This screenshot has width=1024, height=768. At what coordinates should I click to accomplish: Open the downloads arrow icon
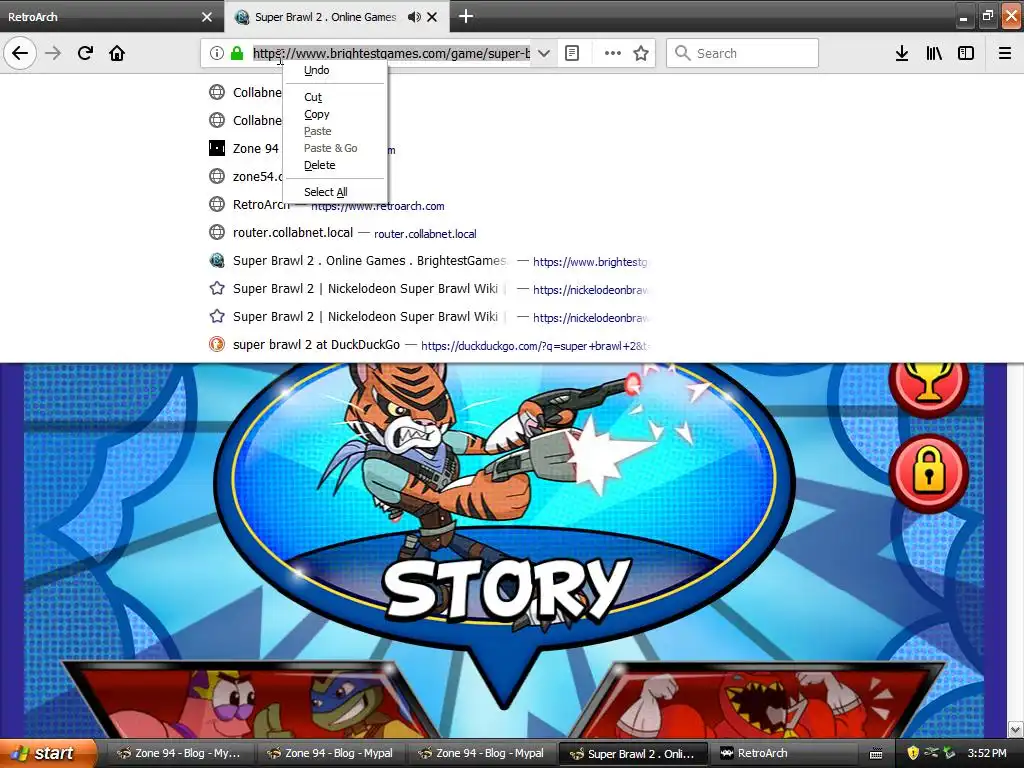click(902, 53)
